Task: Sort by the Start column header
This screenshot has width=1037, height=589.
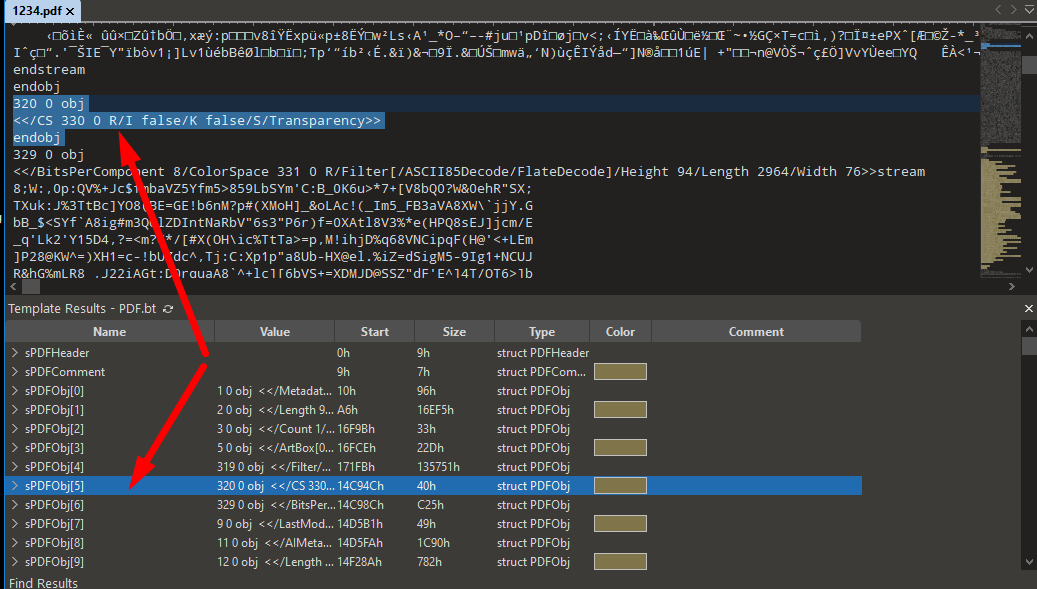Action: point(375,332)
